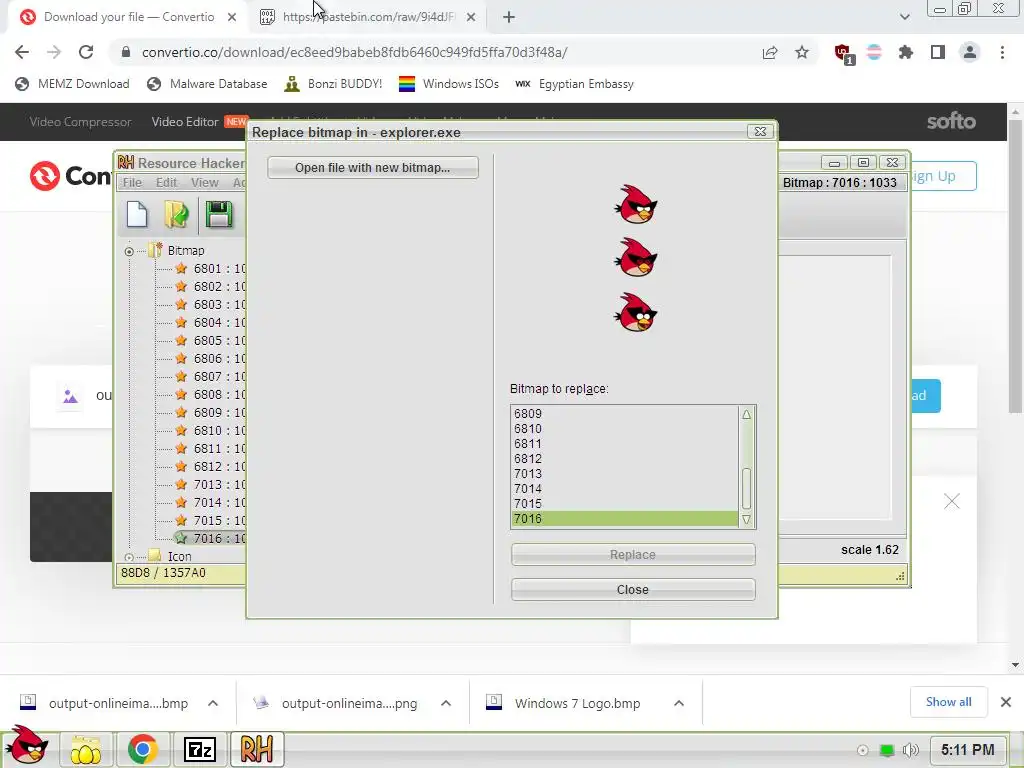
Task: Click share page icon in address bar
Action: click(x=770, y=53)
